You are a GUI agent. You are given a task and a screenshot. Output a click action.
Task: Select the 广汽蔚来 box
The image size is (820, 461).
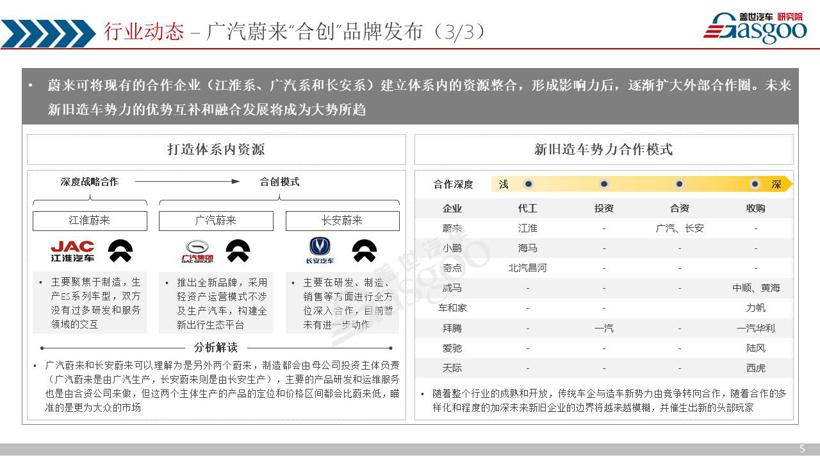[x=216, y=221]
